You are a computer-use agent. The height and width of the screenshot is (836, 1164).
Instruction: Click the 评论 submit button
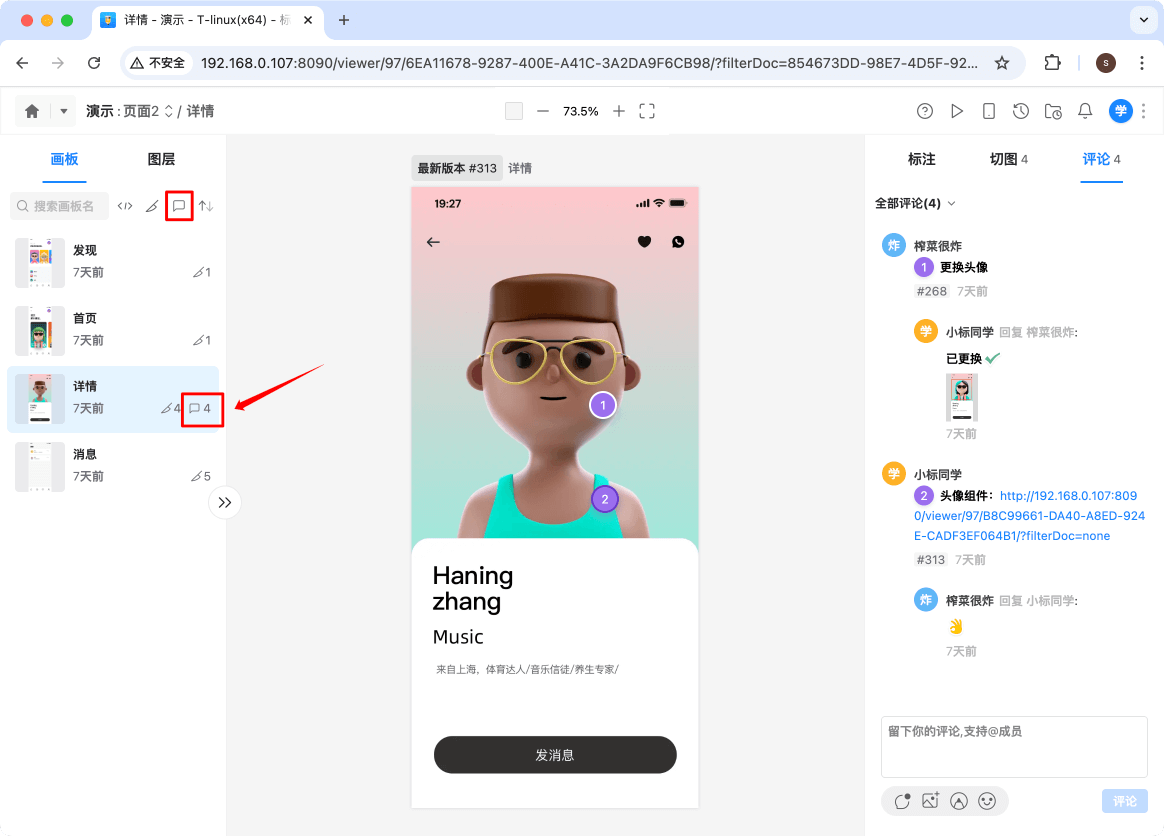click(1125, 801)
